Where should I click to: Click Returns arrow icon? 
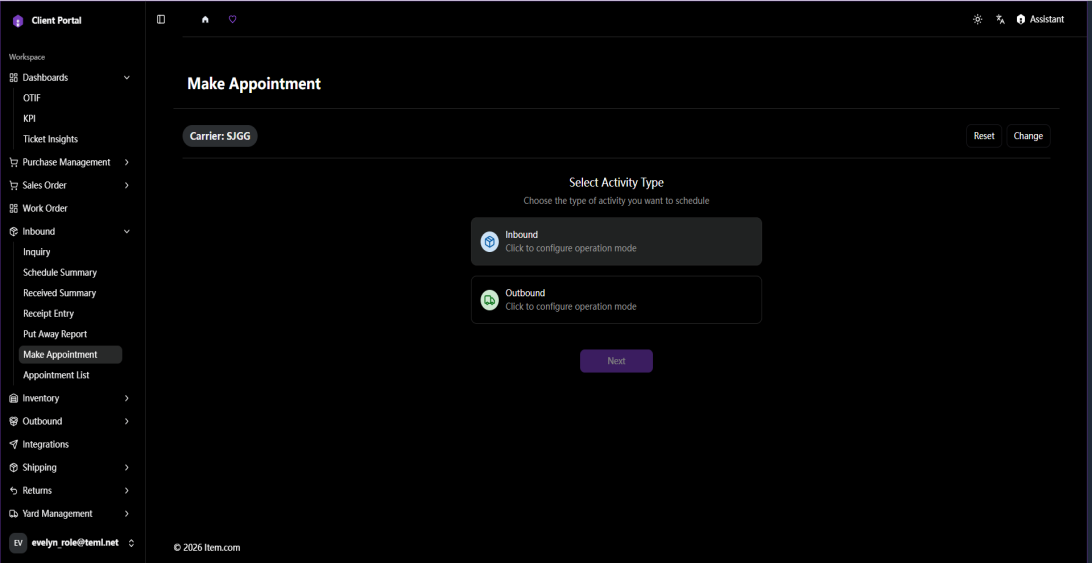(x=13, y=491)
